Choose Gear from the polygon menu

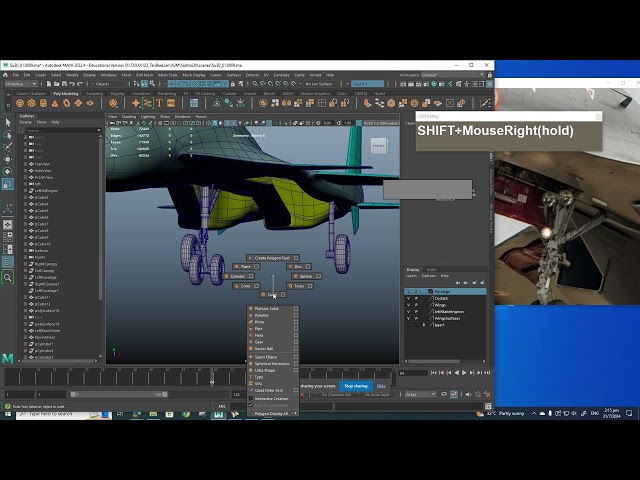tap(259, 342)
